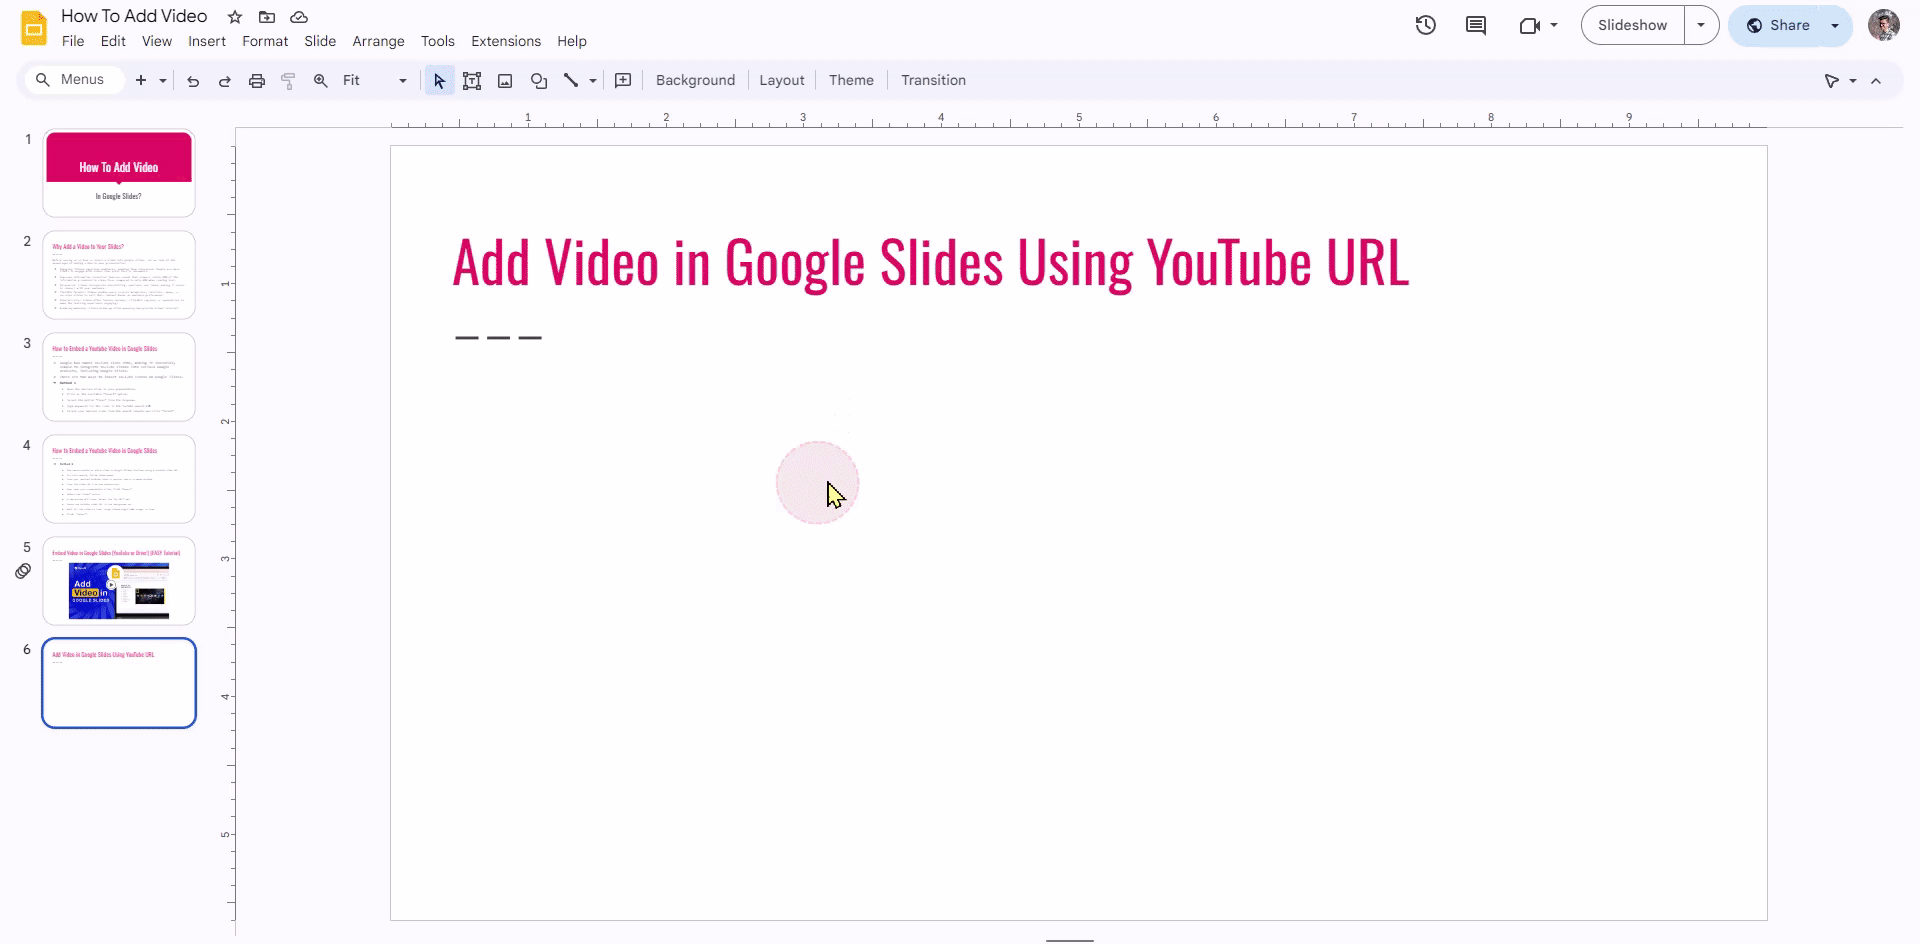
Task: Click the Print icon
Action: pyautogui.click(x=256, y=80)
